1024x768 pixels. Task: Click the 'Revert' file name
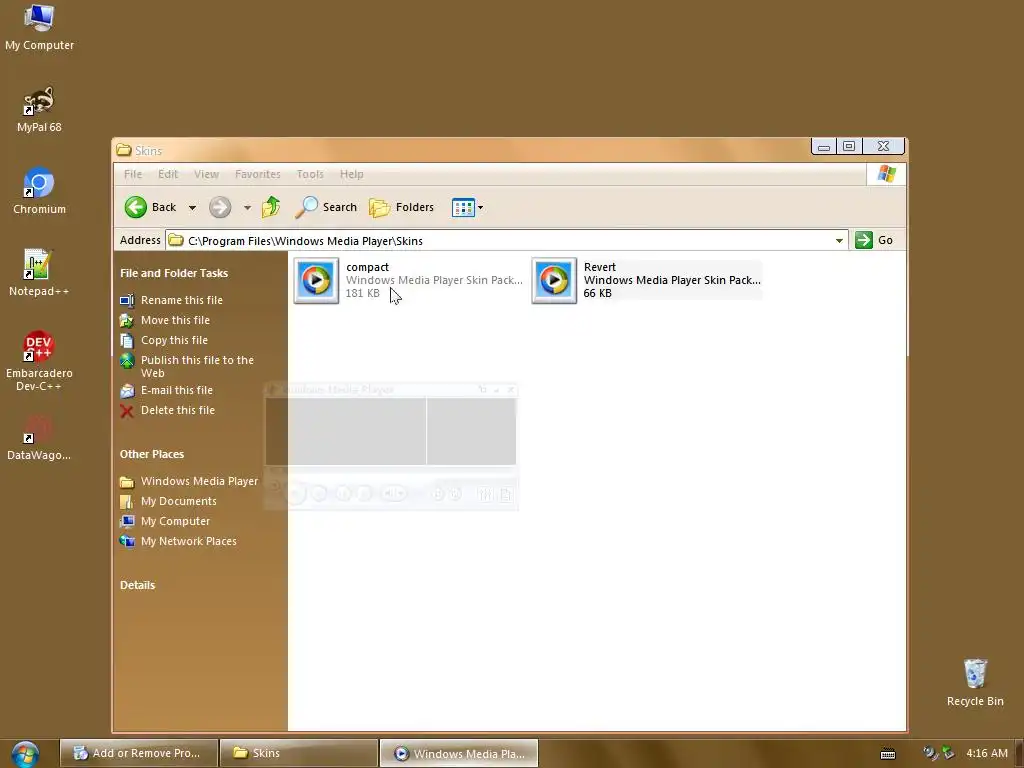point(600,267)
